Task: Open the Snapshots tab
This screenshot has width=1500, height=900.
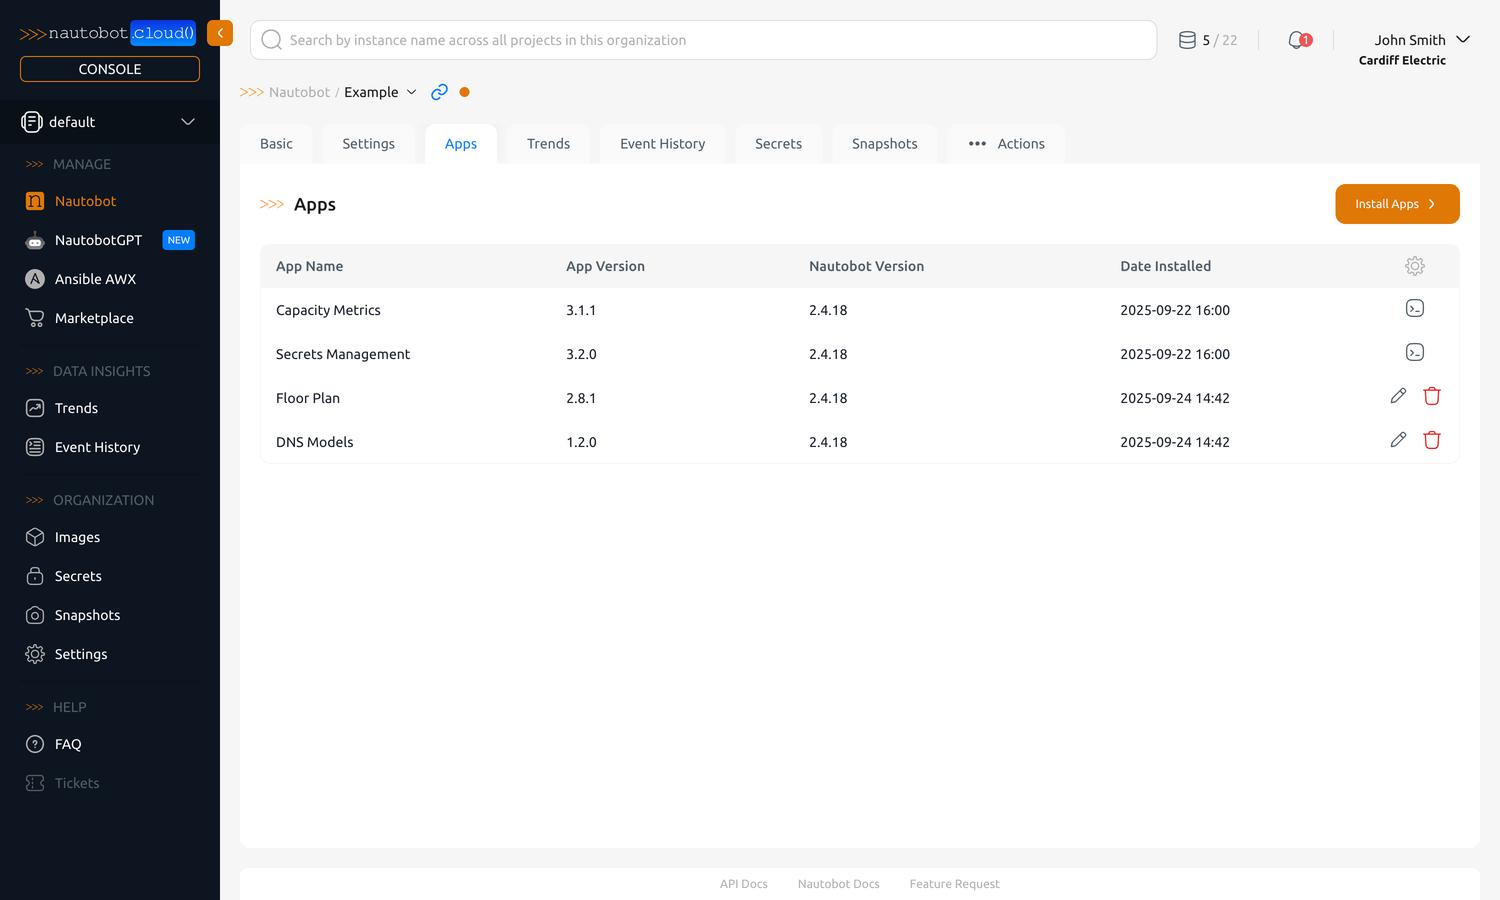Action: click(884, 143)
